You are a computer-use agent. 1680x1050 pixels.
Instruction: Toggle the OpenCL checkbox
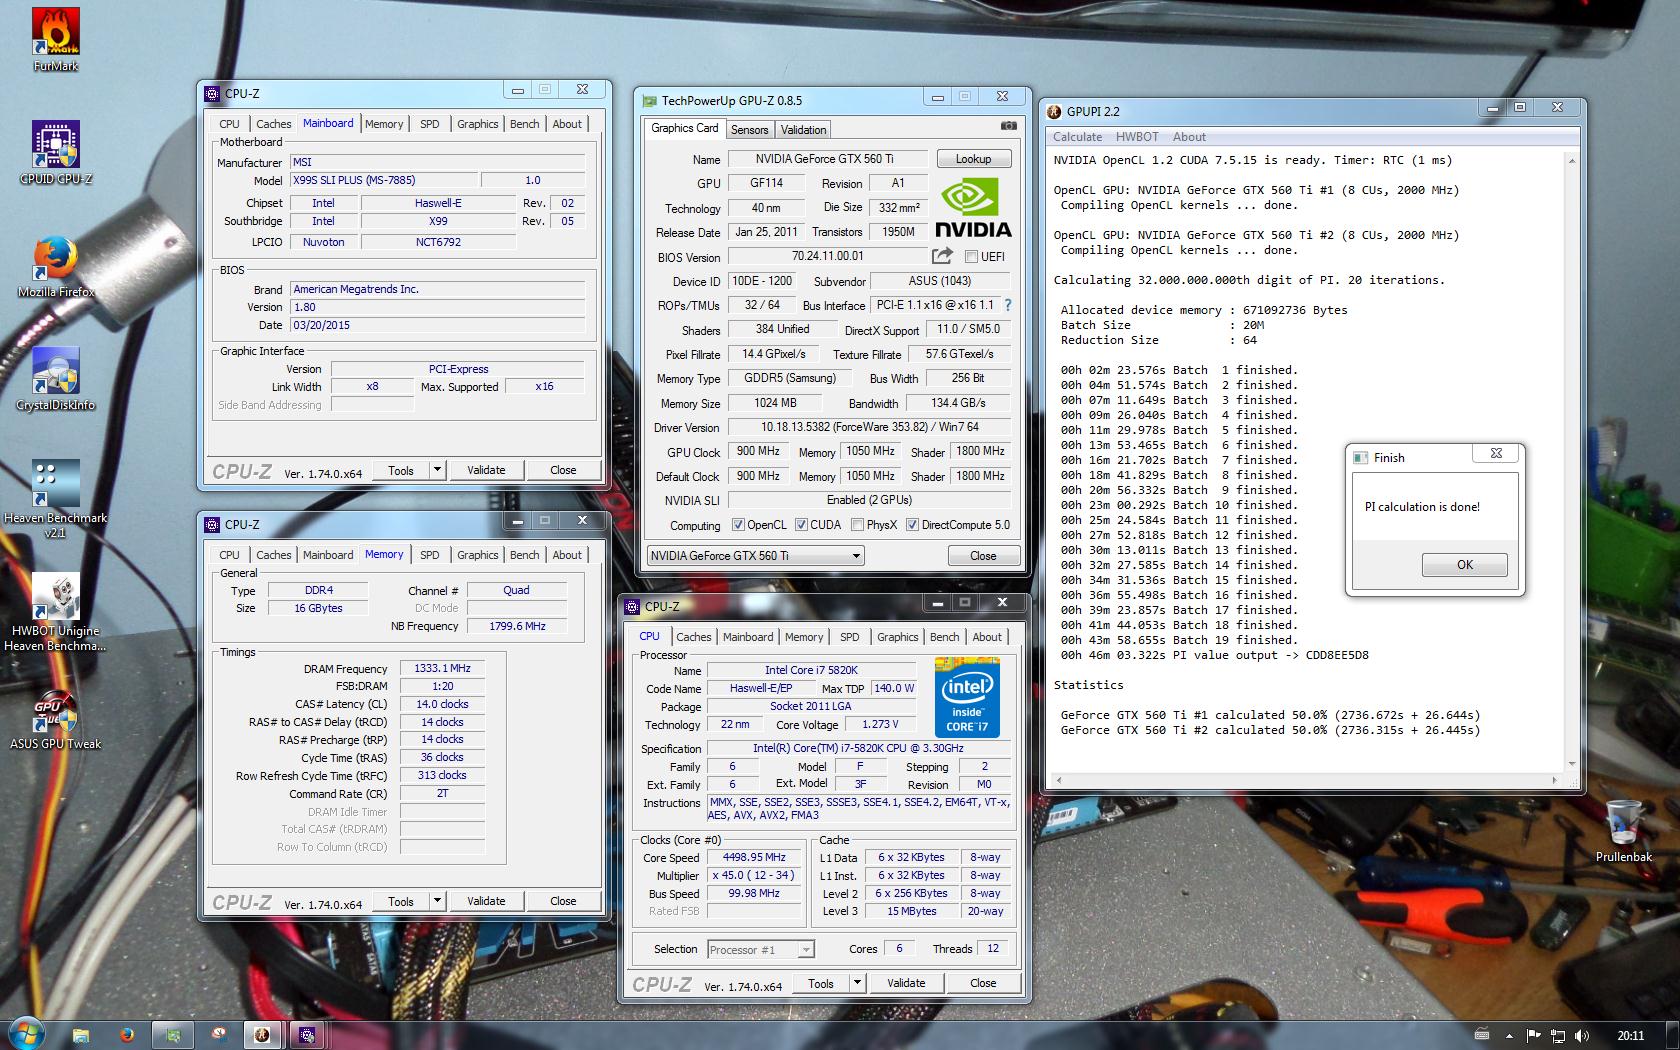[x=738, y=525]
